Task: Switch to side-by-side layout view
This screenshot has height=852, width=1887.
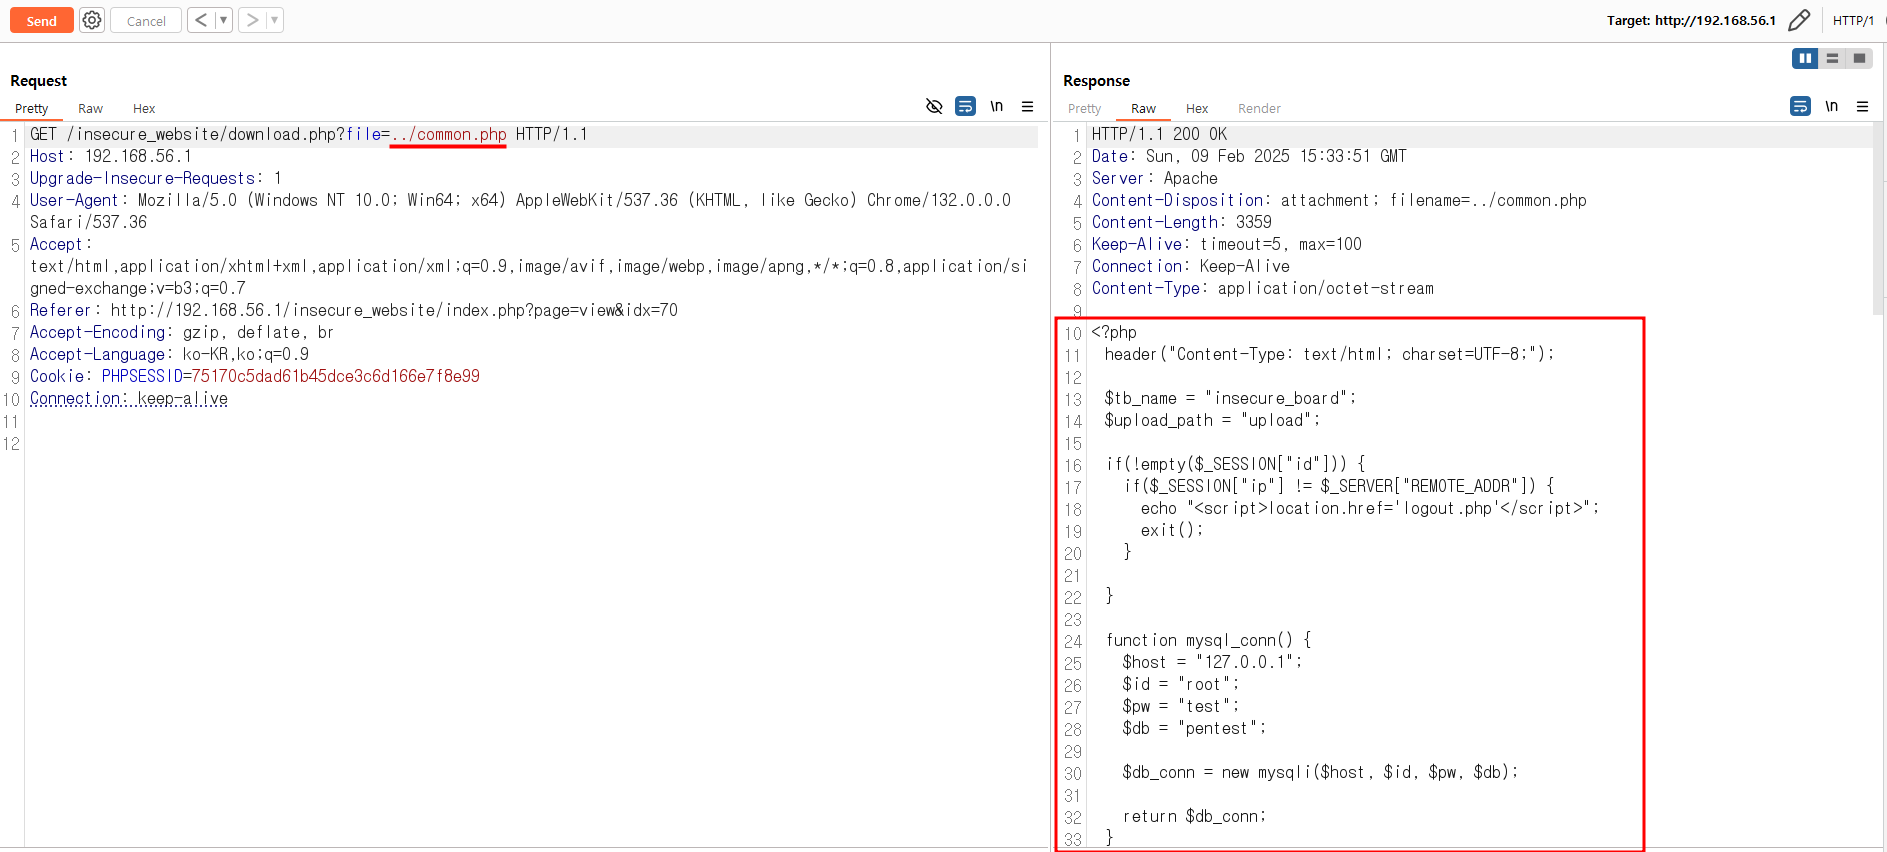Action: click(1805, 58)
